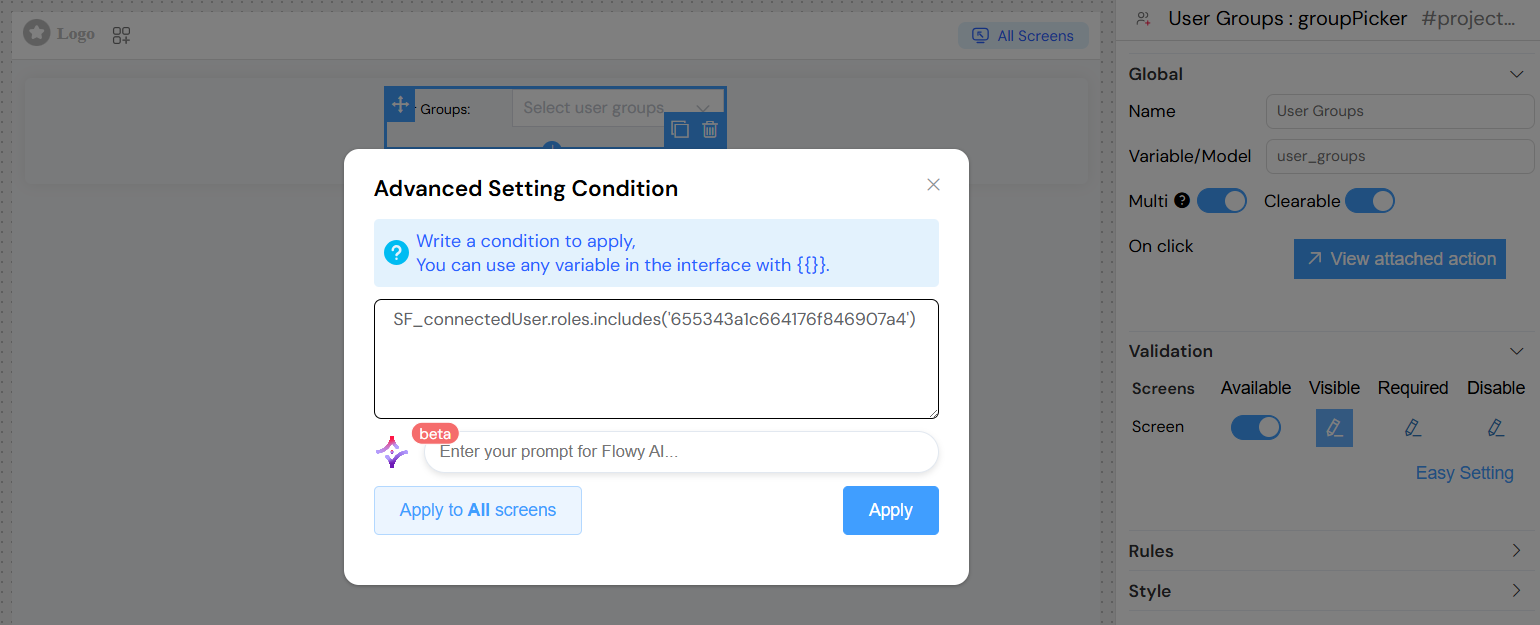Edit the Visible condition pencil icon
This screenshot has height=625, width=1540.
click(1334, 428)
